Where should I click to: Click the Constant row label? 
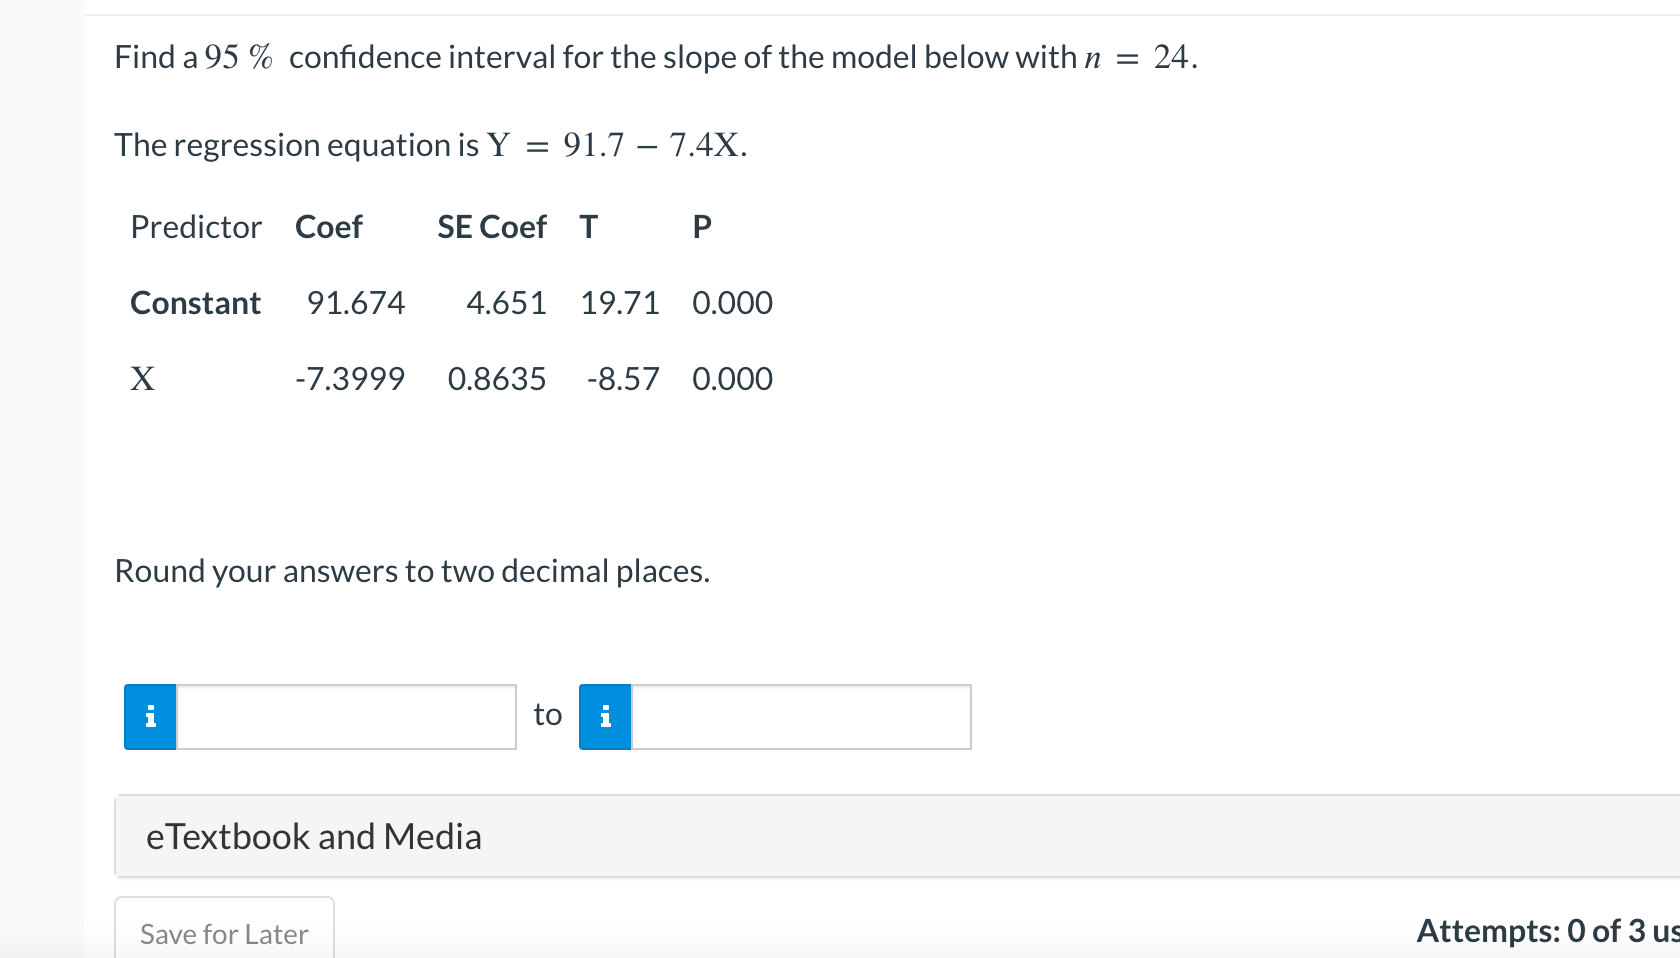coord(195,303)
